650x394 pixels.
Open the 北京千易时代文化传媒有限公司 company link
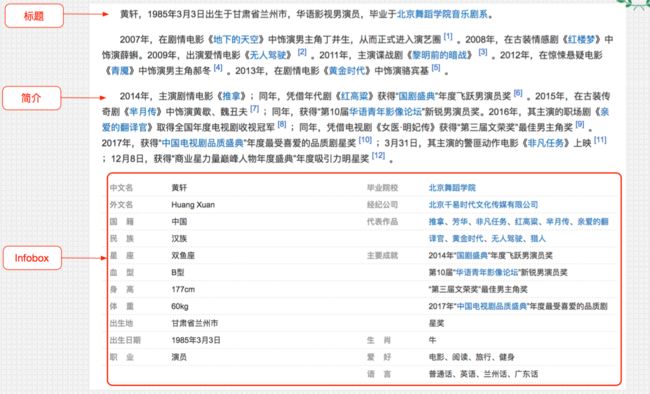point(483,205)
